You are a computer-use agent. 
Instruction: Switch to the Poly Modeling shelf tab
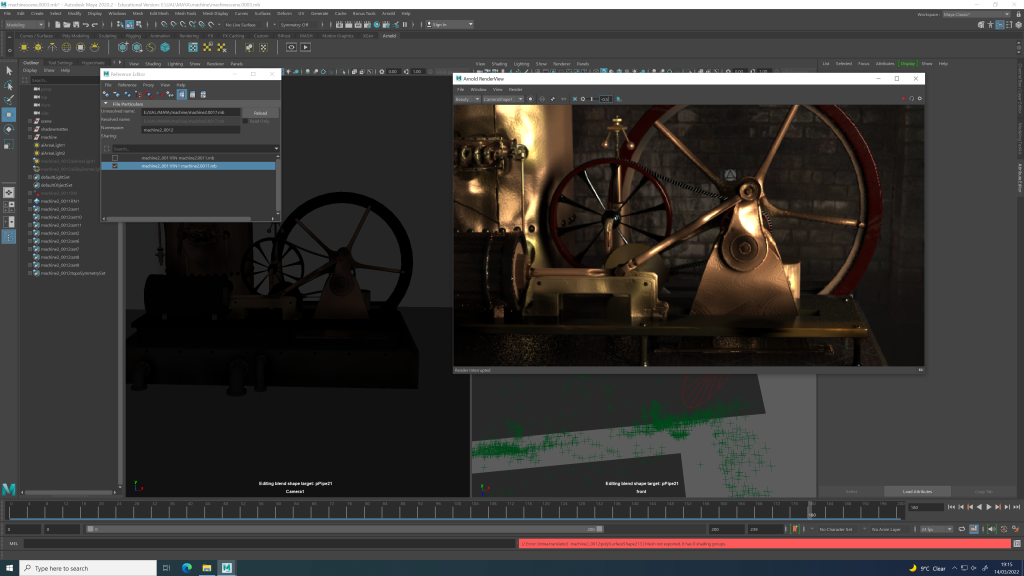[76, 36]
